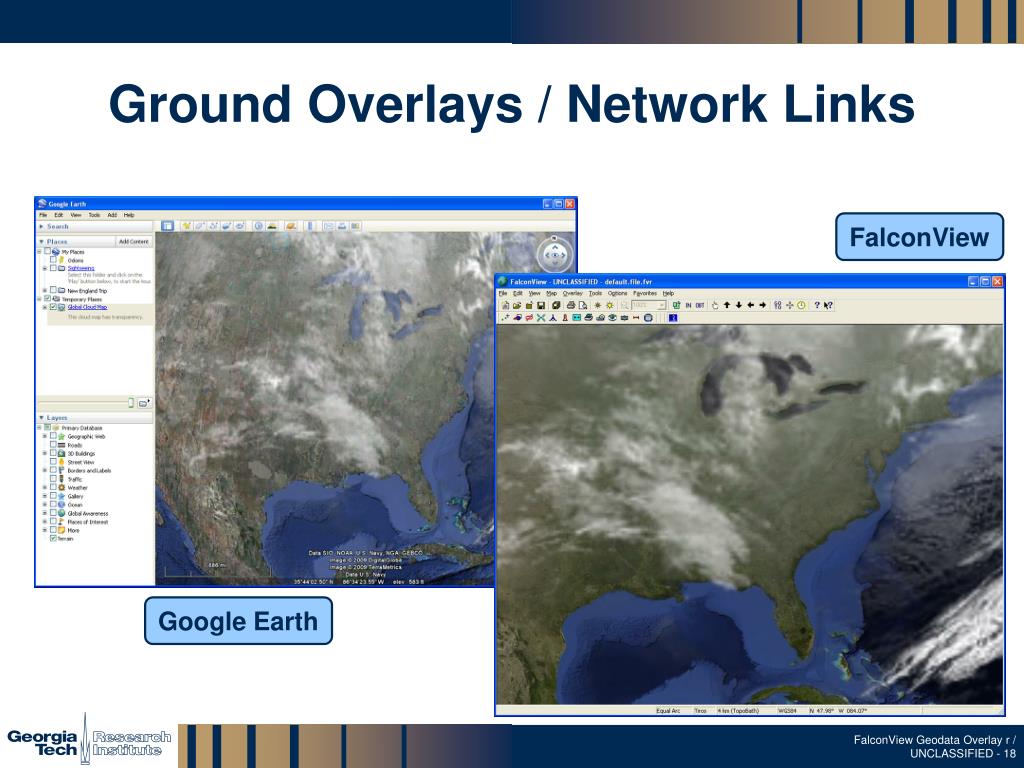This screenshot has width=1024, height=768.
Task: Open Google Earth Add menu
Action: [x=112, y=215]
